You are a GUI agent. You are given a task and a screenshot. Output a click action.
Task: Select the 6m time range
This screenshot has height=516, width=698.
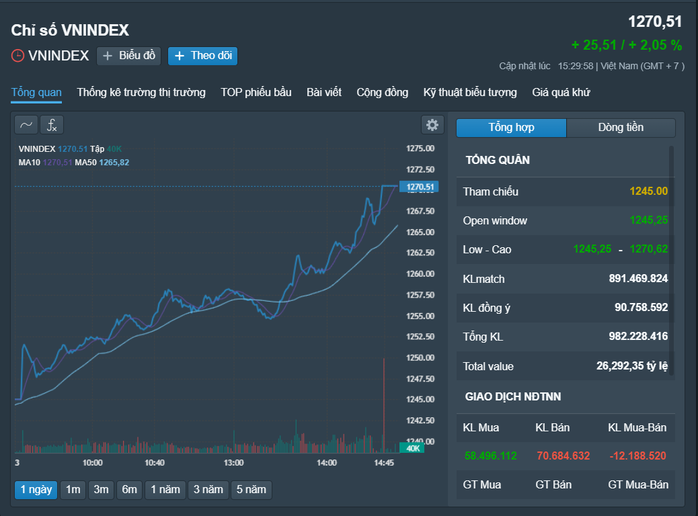coord(130,490)
